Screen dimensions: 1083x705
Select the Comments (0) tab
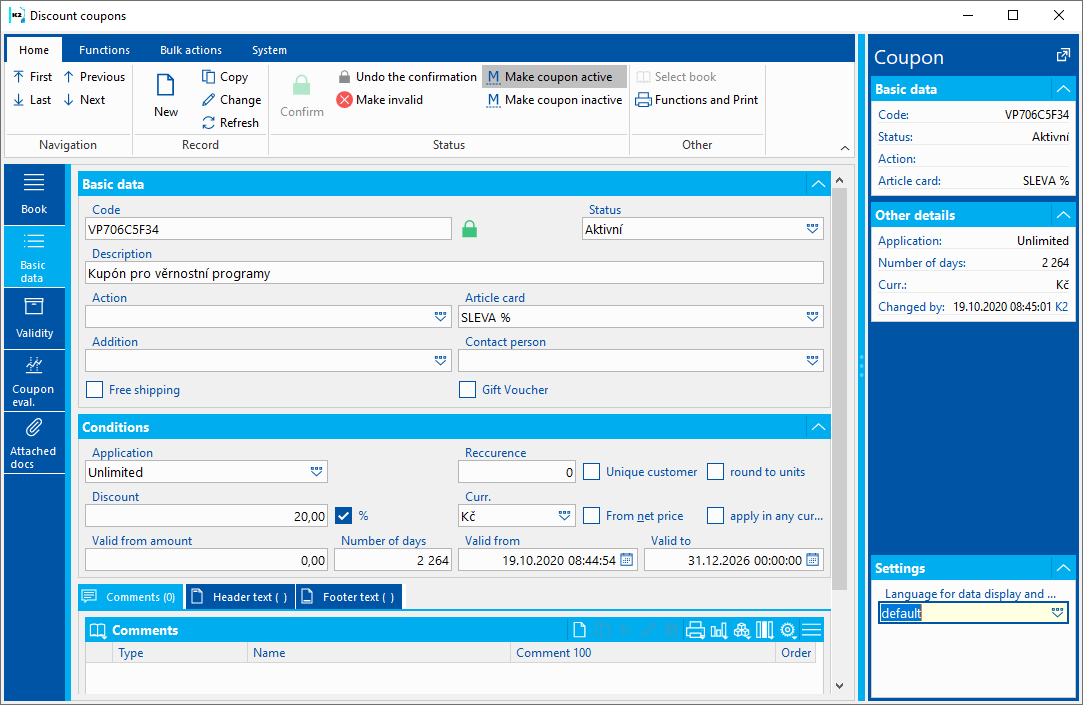point(131,597)
